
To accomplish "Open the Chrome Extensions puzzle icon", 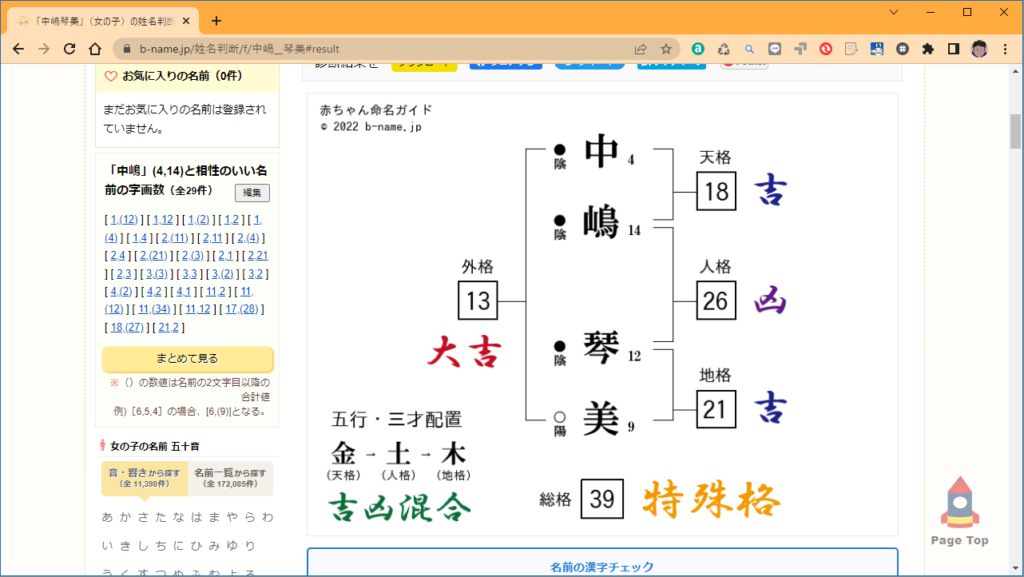I will pyautogui.click(x=927, y=47).
